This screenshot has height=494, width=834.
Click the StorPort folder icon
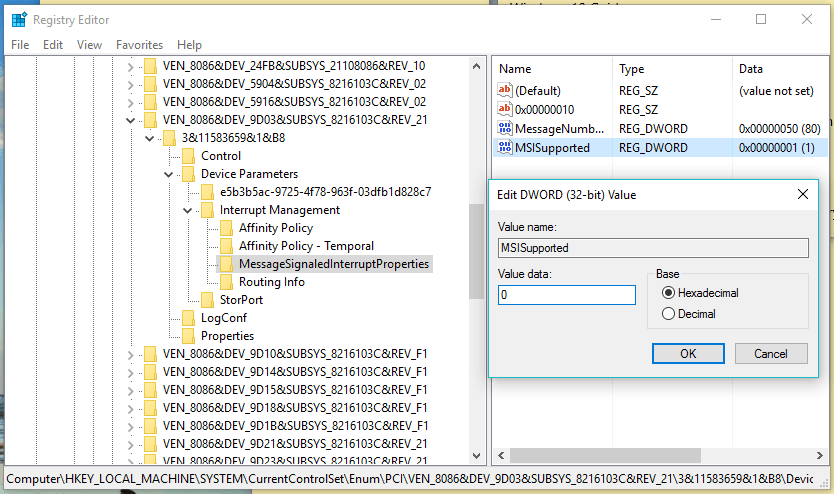click(x=208, y=300)
